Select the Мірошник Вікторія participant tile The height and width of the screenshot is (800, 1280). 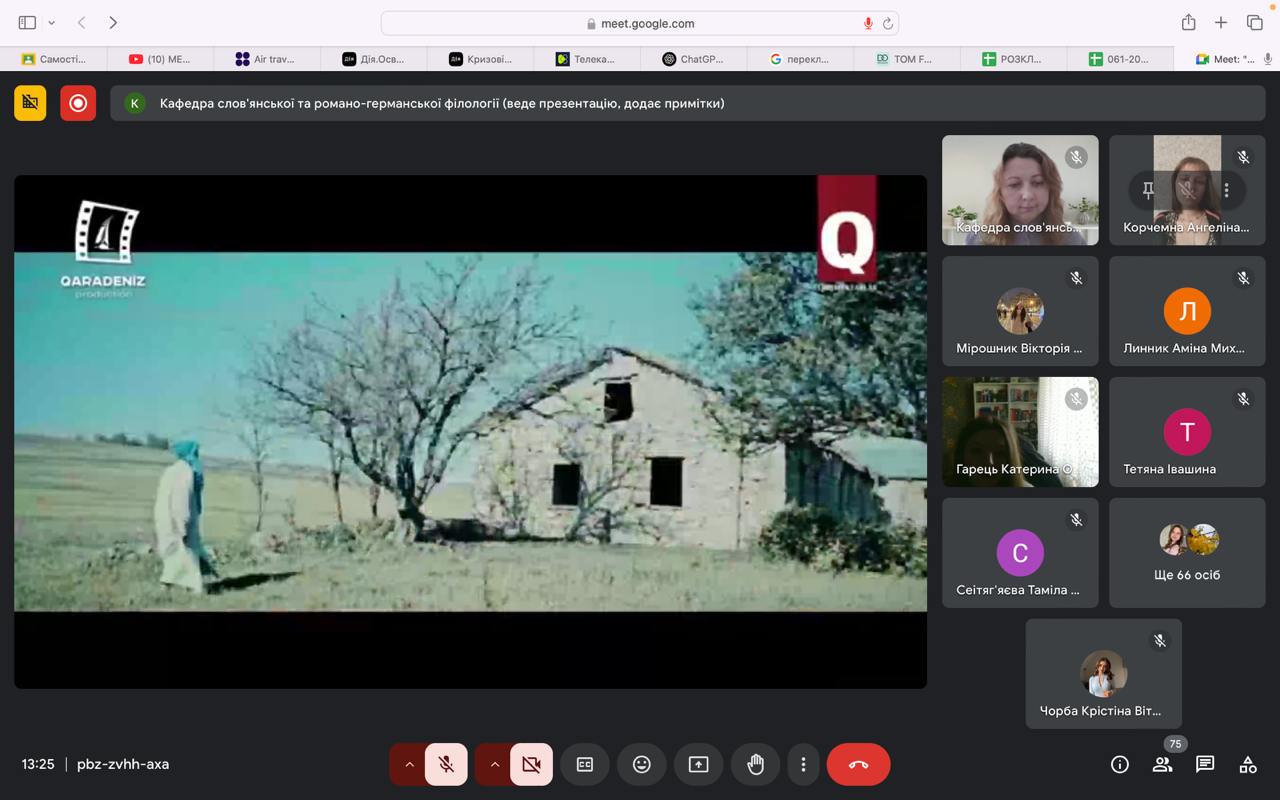(1020, 311)
